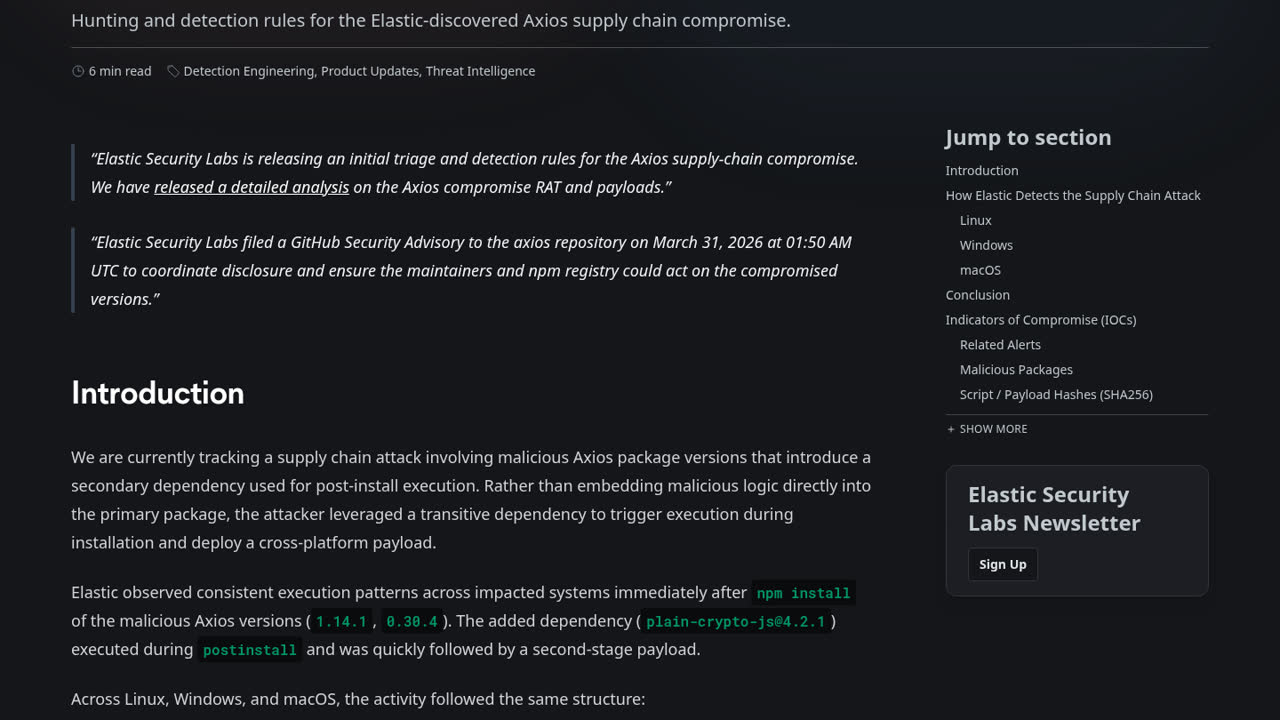Follow the 'released a detailed analysis' link
This screenshot has width=1280, height=720.
pos(251,187)
